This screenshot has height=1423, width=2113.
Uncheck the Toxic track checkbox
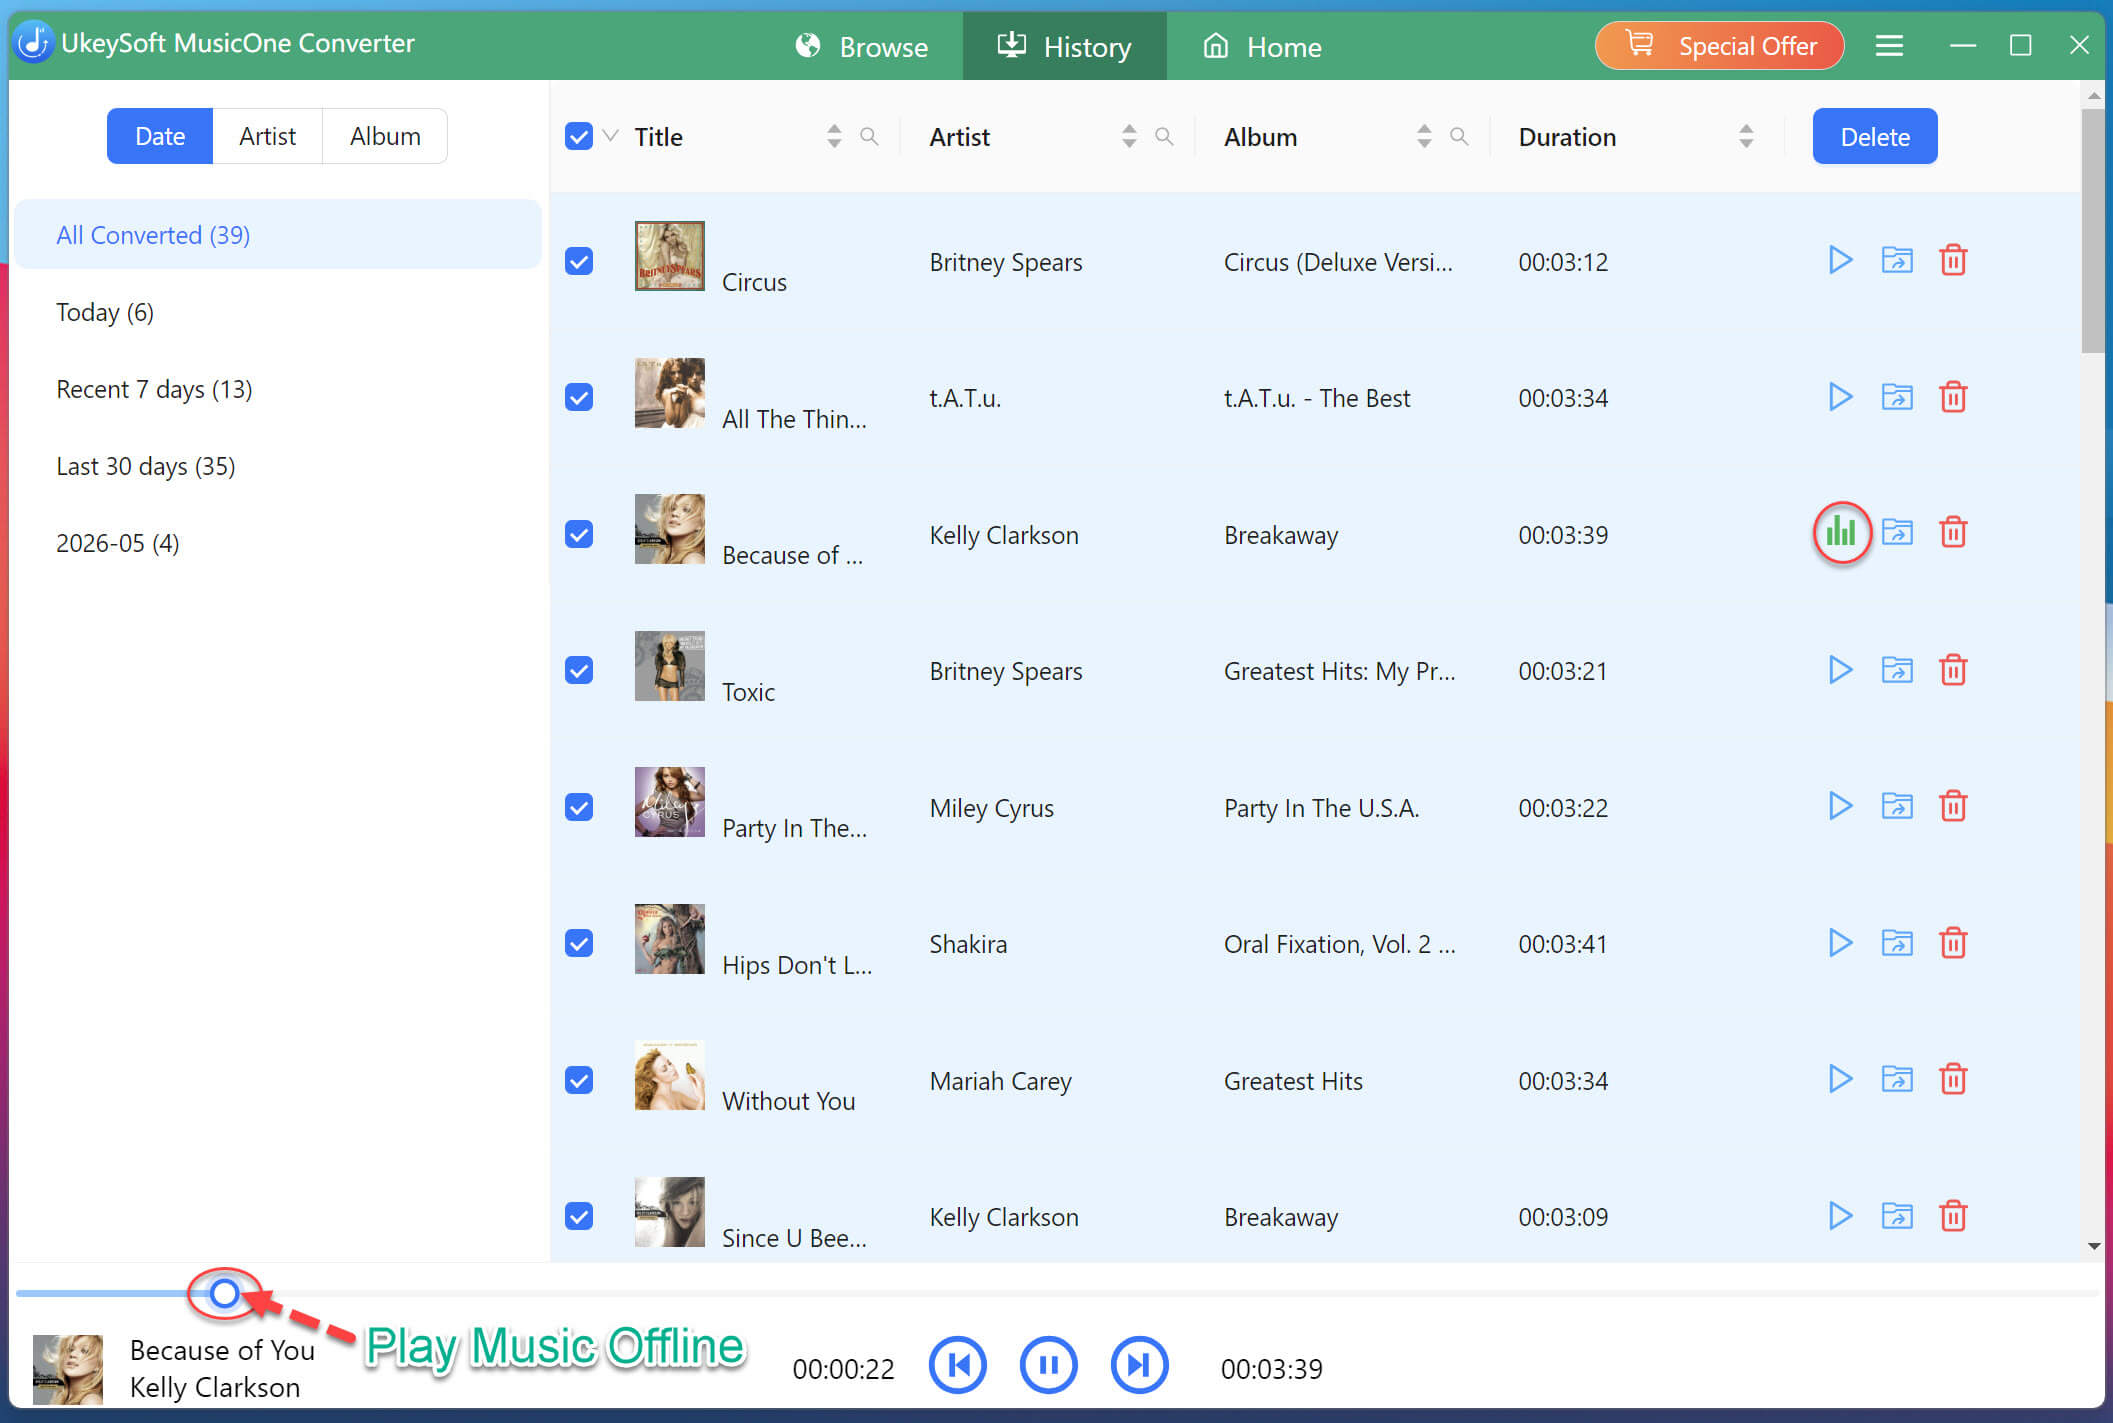pyautogui.click(x=579, y=670)
